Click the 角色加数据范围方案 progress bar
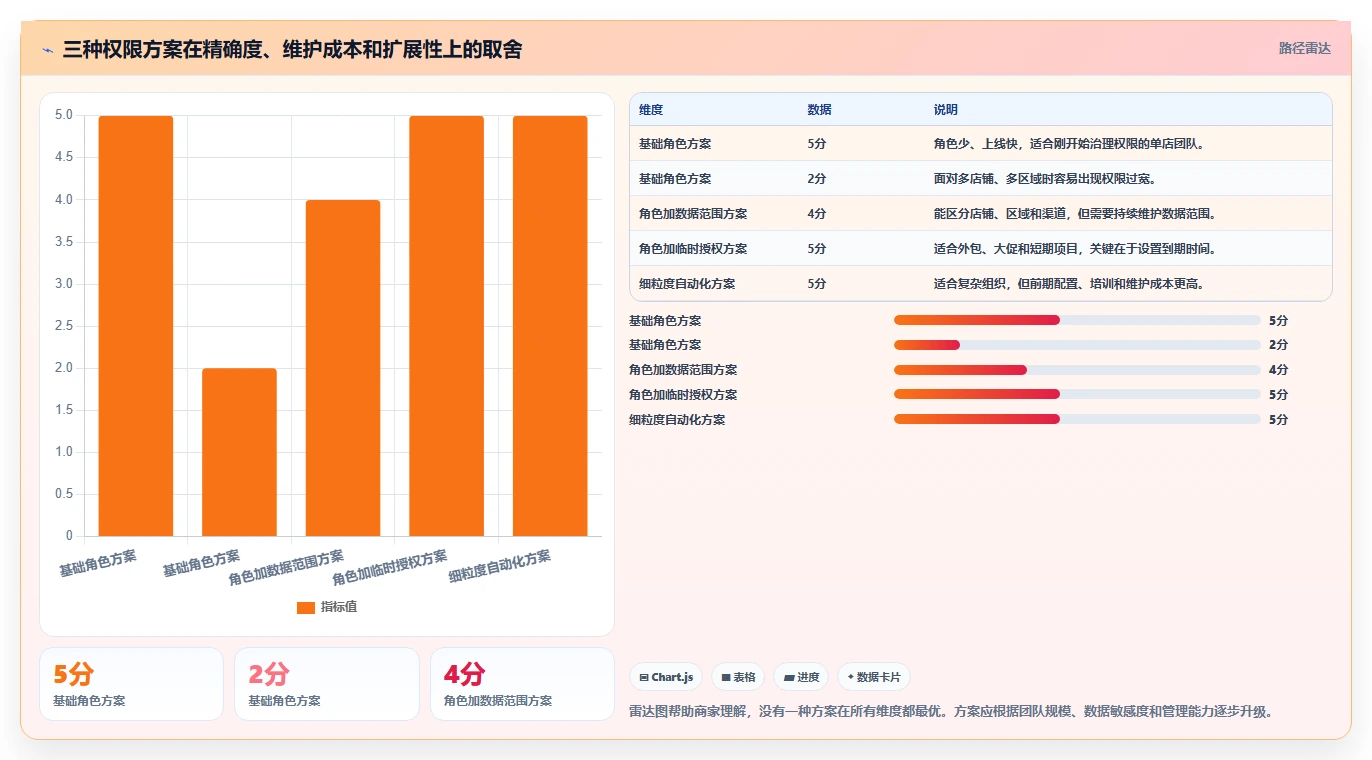Image resolution: width=1372 pixels, height=760 pixels. coord(1077,370)
